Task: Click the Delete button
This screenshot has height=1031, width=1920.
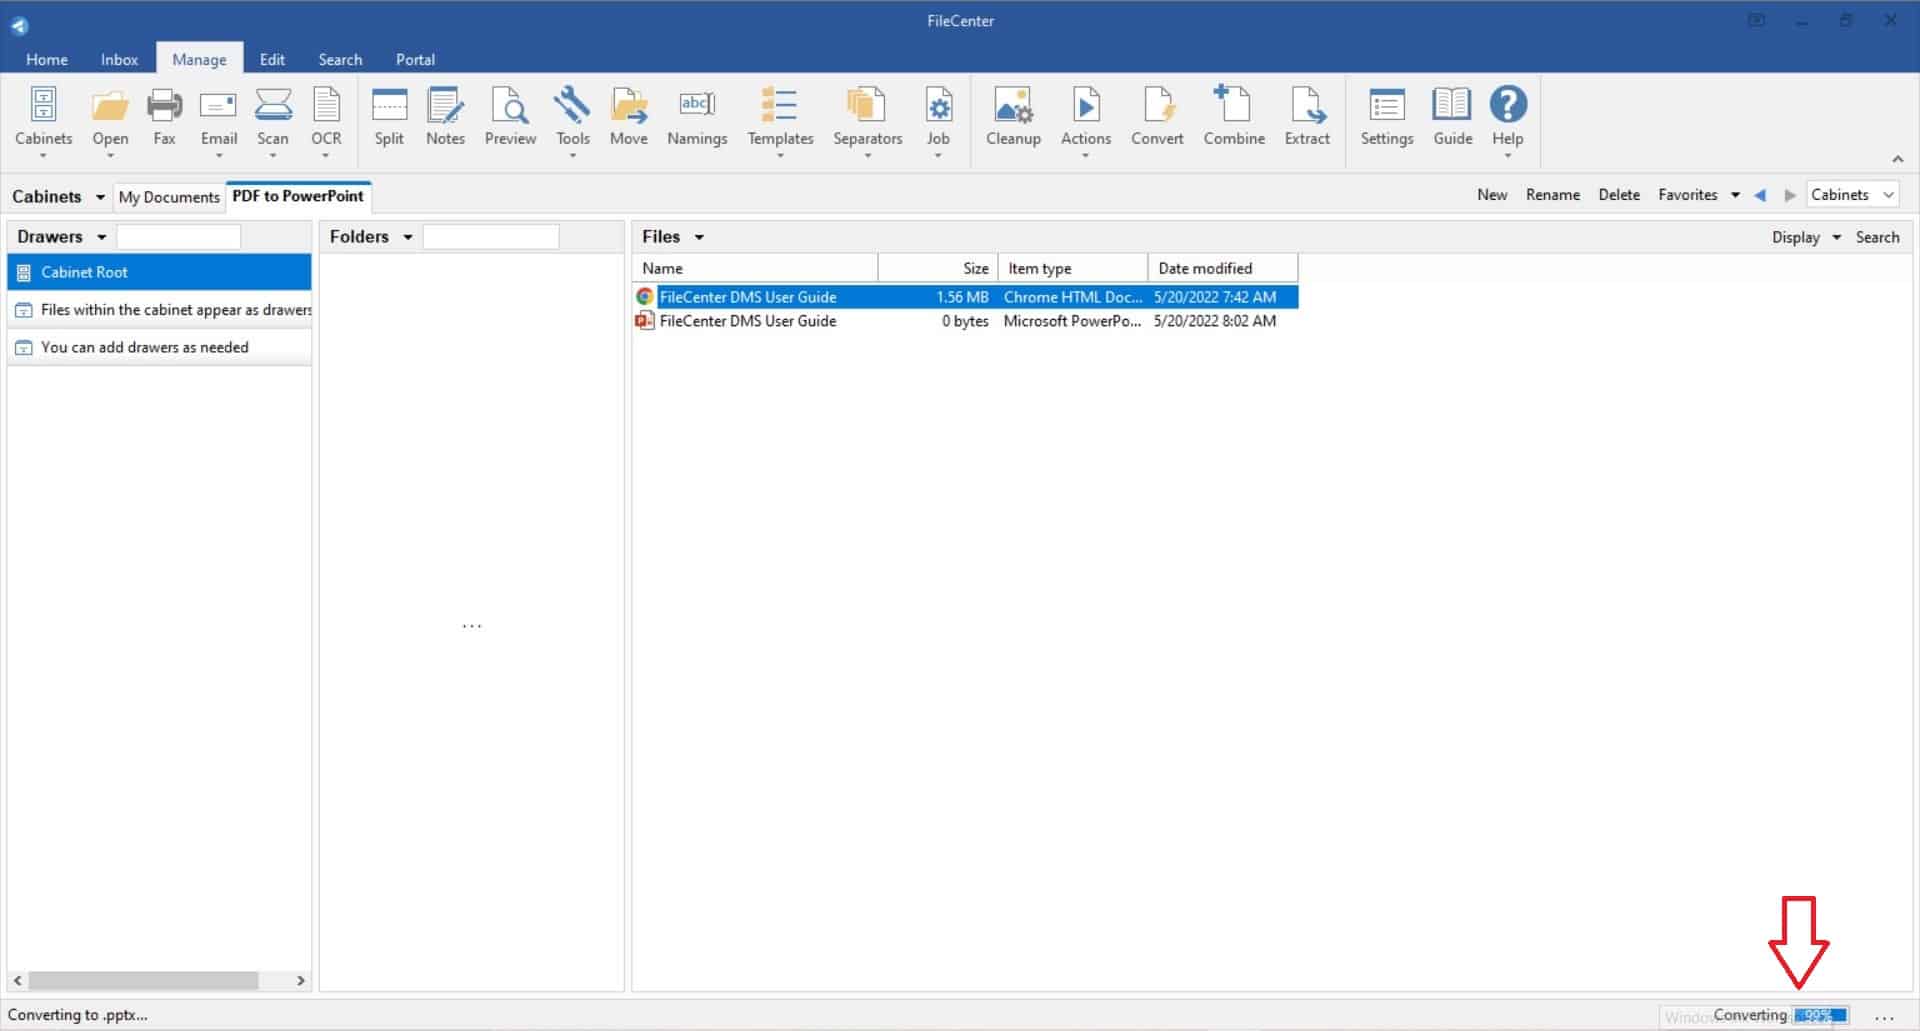Action: (x=1619, y=195)
